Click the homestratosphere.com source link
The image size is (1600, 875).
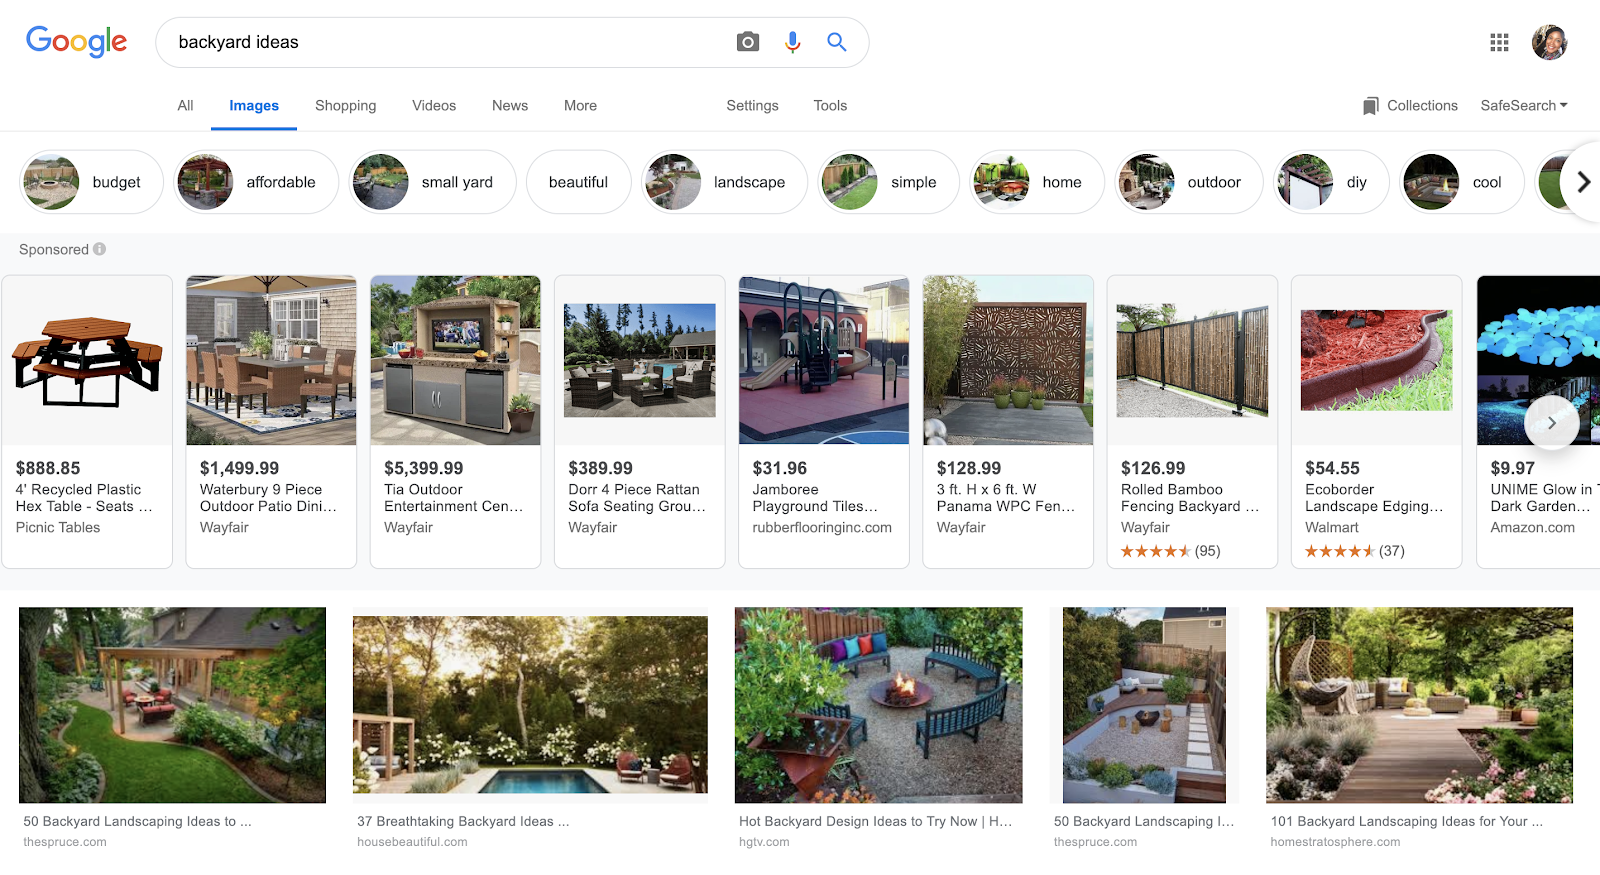[x=1335, y=842]
